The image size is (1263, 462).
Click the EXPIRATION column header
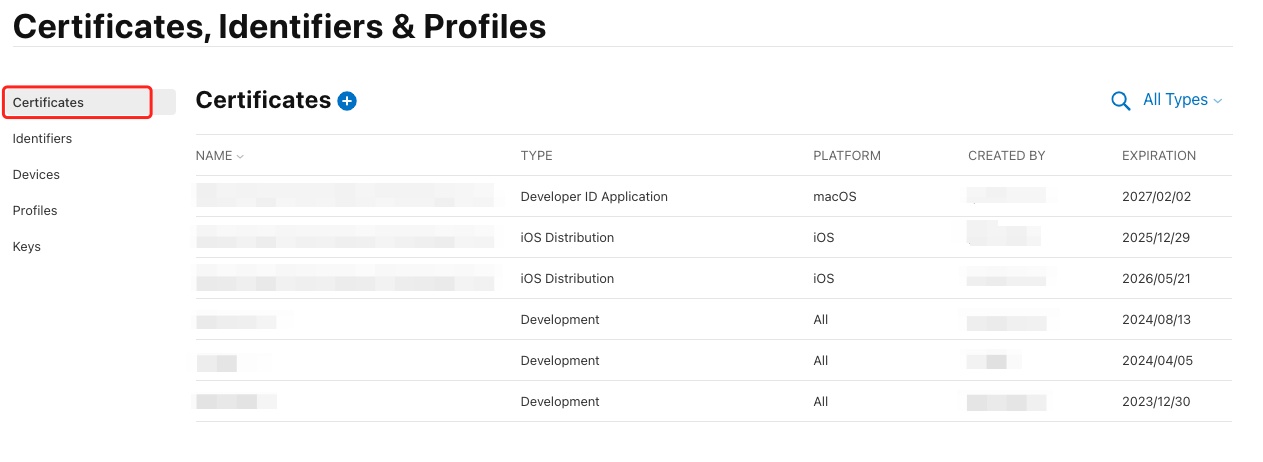click(x=1159, y=156)
